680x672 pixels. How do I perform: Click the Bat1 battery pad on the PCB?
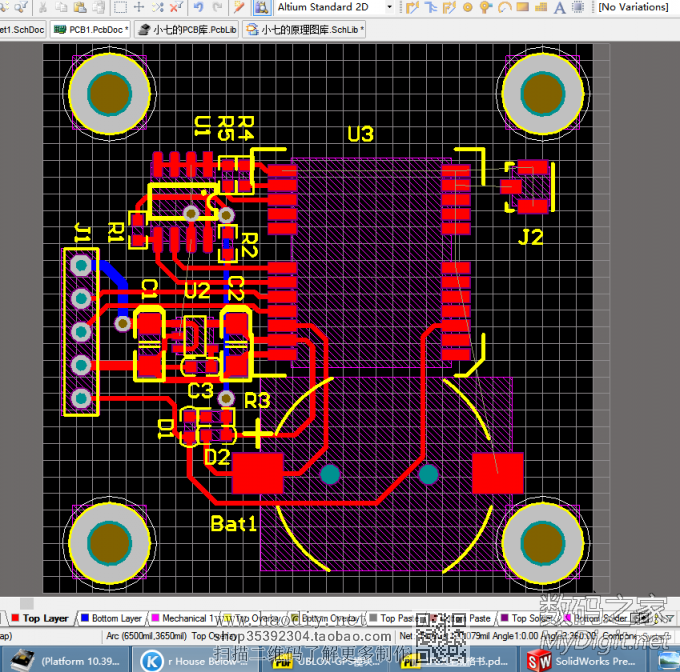pos(258,472)
